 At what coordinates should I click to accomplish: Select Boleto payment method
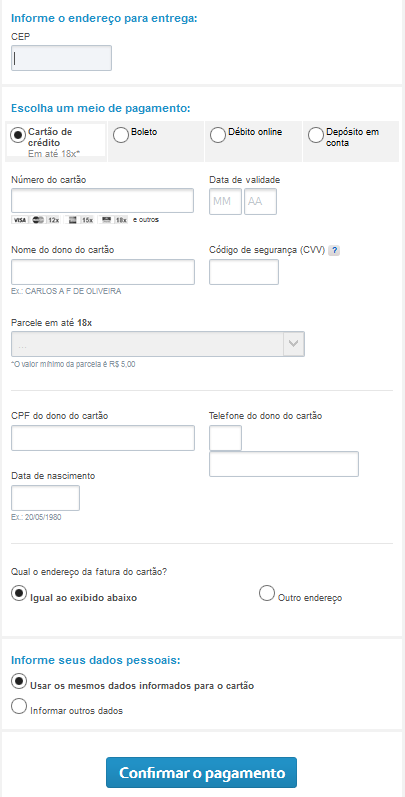(121, 135)
